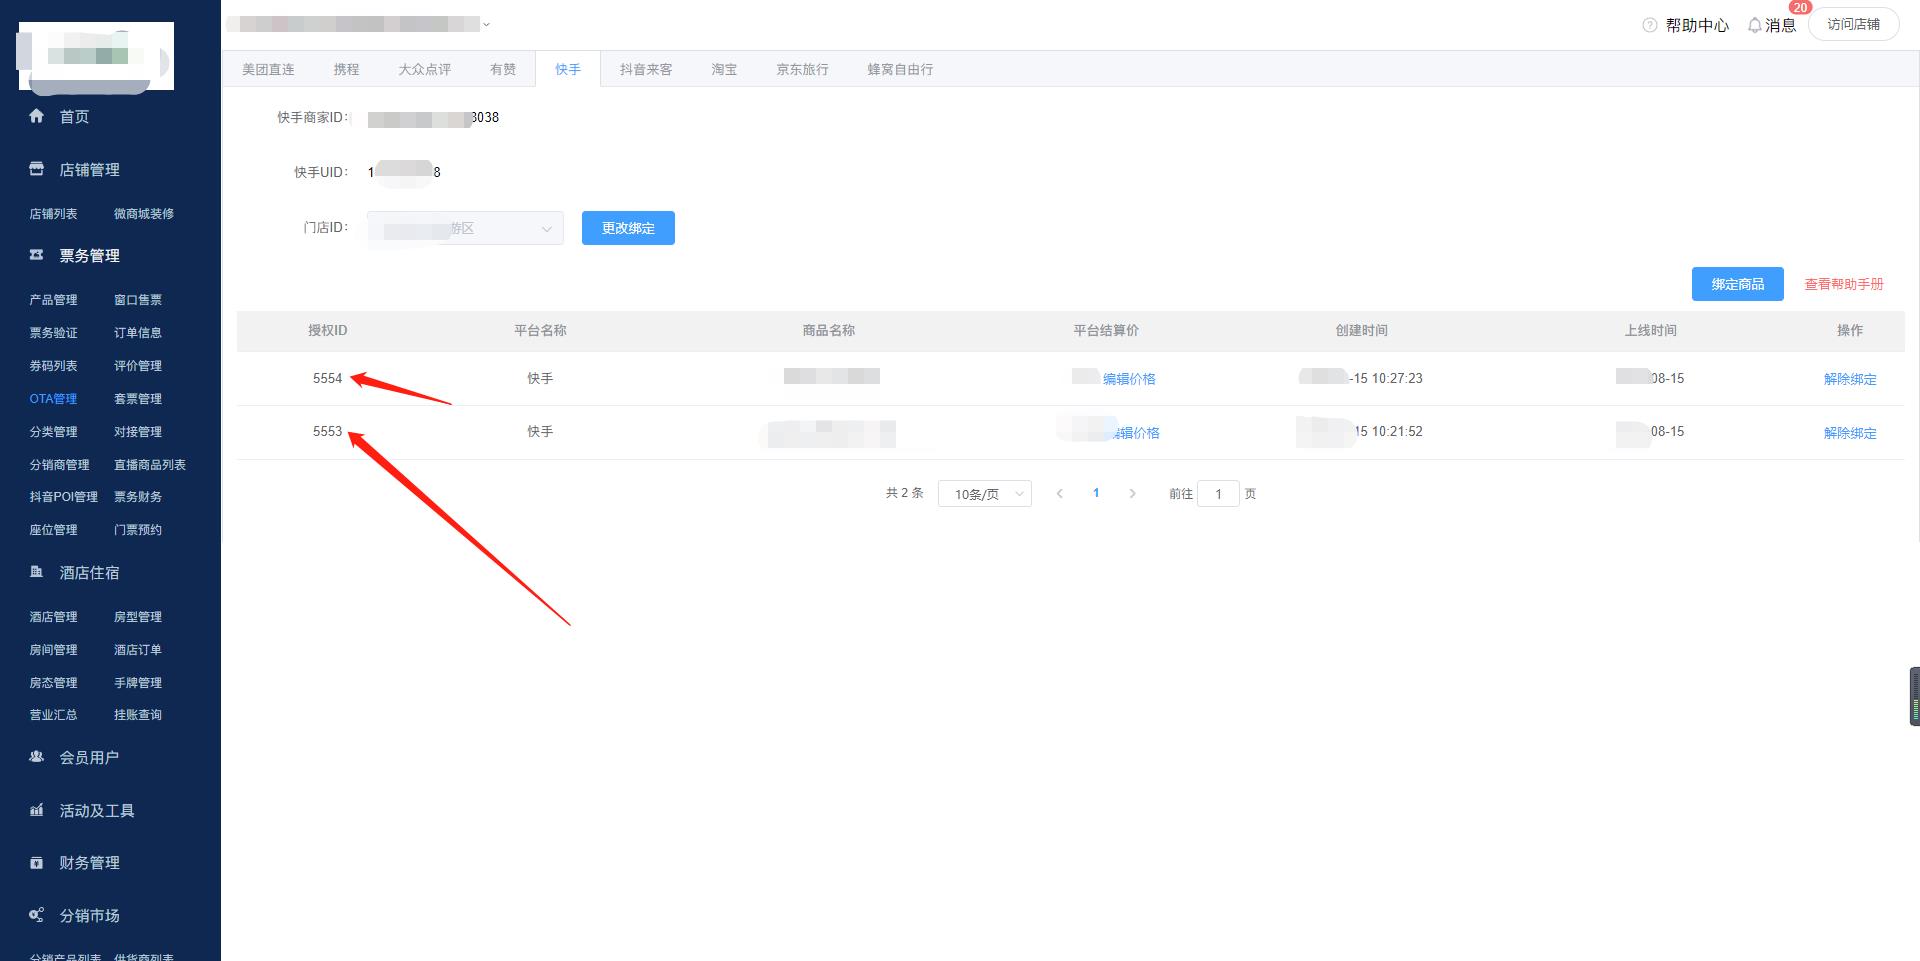
Task: Click the ticket icon beside 票务管理
Action: coord(37,255)
